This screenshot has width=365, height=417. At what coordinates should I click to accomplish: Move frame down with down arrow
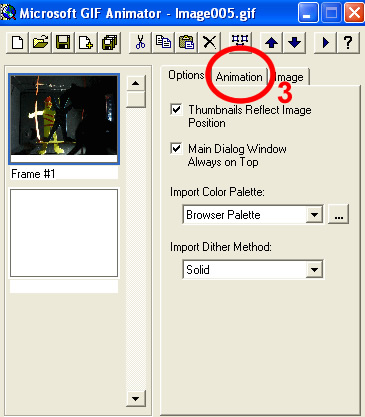294,43
